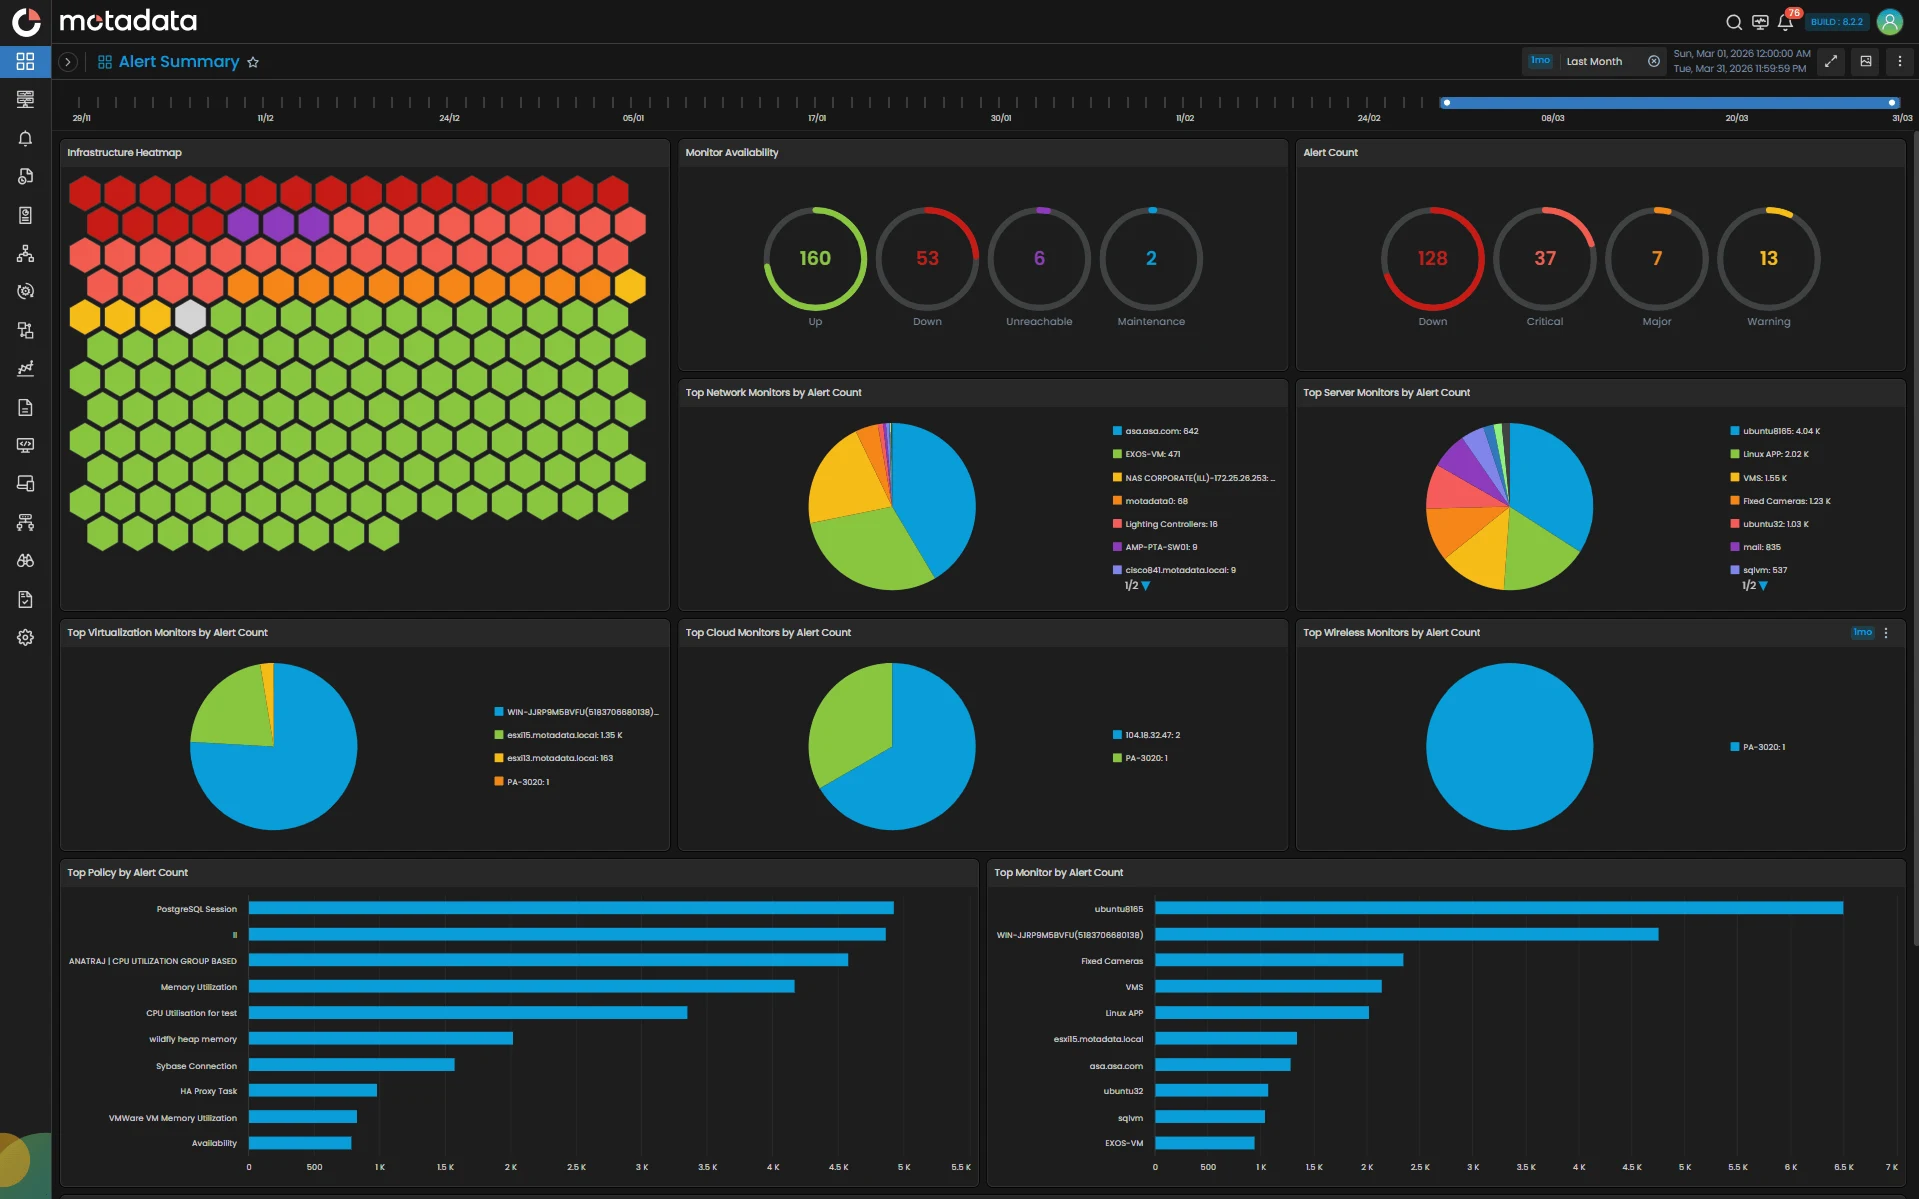Click the 128 Down alert count gauge
Image resolution: width=1919 pixels, height=1199 pixels.
click(1432, 258)
